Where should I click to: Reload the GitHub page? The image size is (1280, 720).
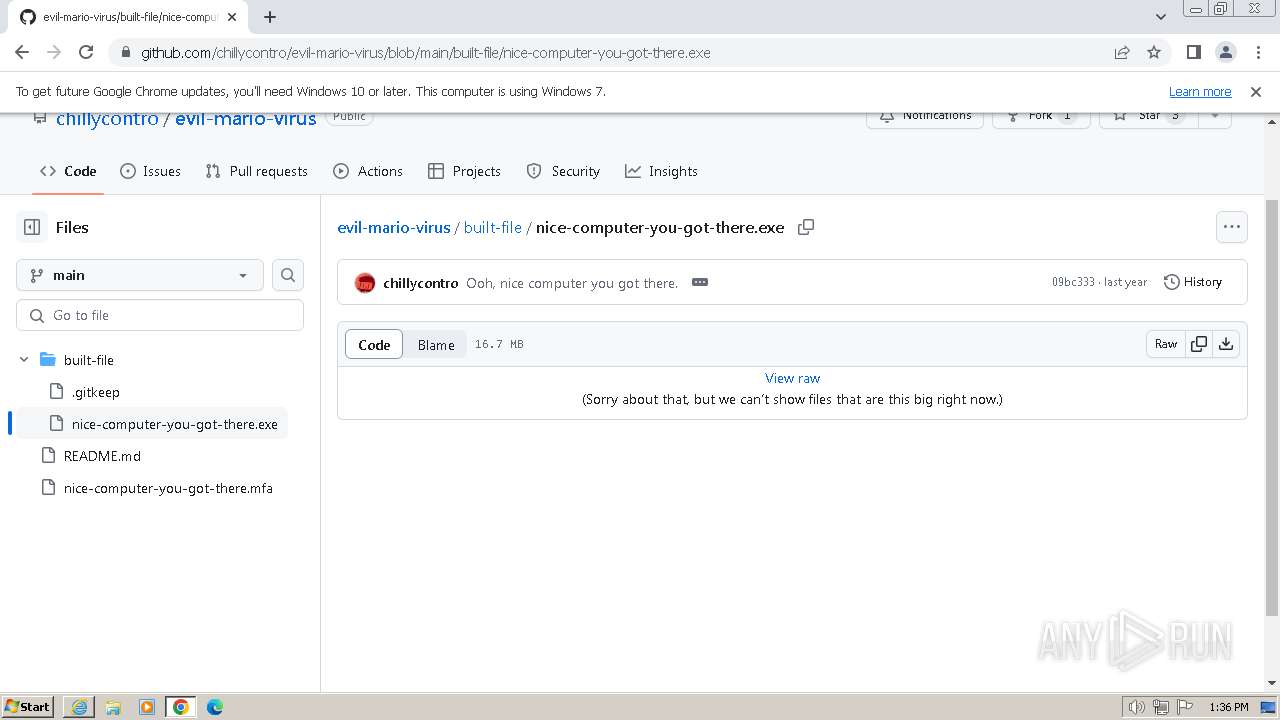pos(86,52)
